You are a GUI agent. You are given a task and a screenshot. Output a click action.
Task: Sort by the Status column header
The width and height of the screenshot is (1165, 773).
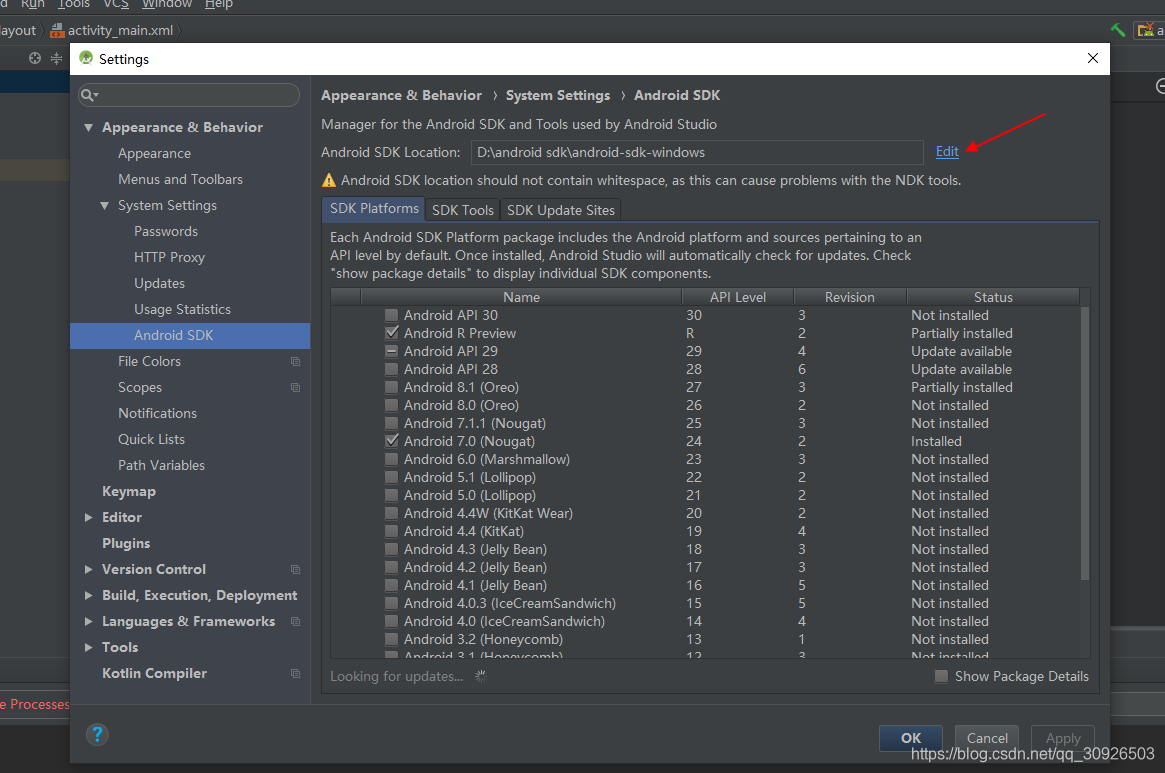993,297
